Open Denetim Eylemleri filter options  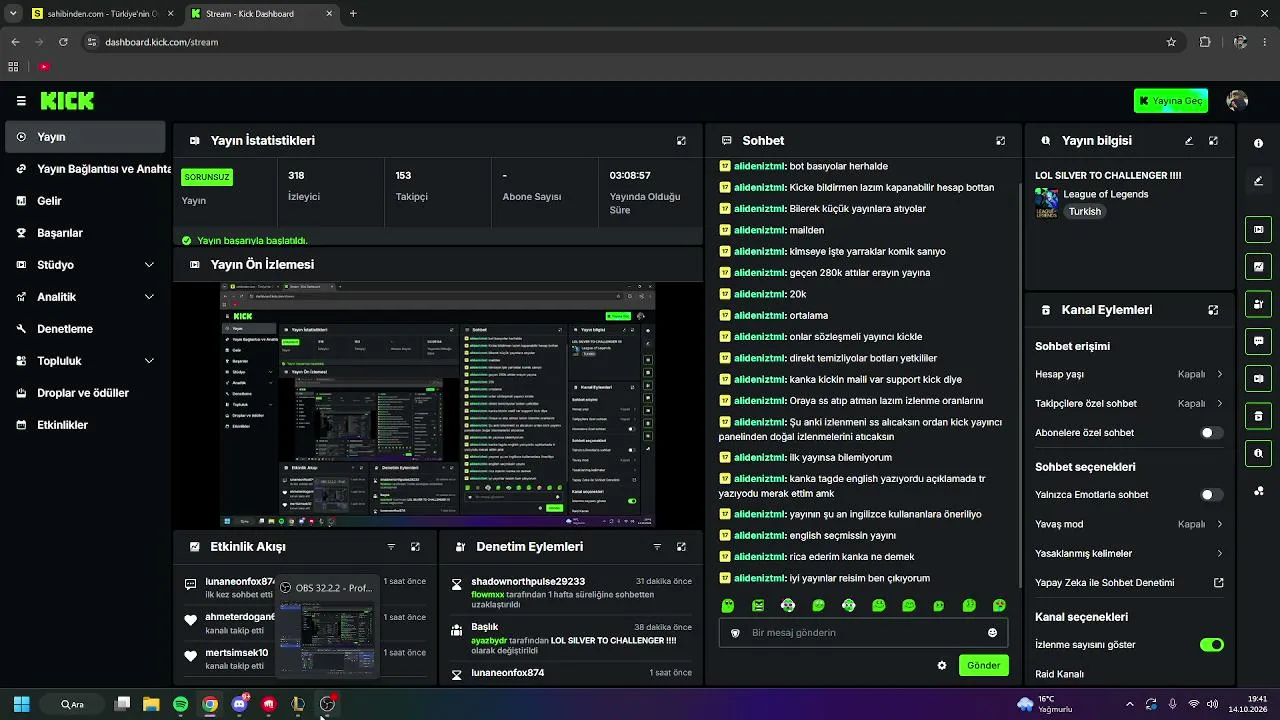coord(657,547)
